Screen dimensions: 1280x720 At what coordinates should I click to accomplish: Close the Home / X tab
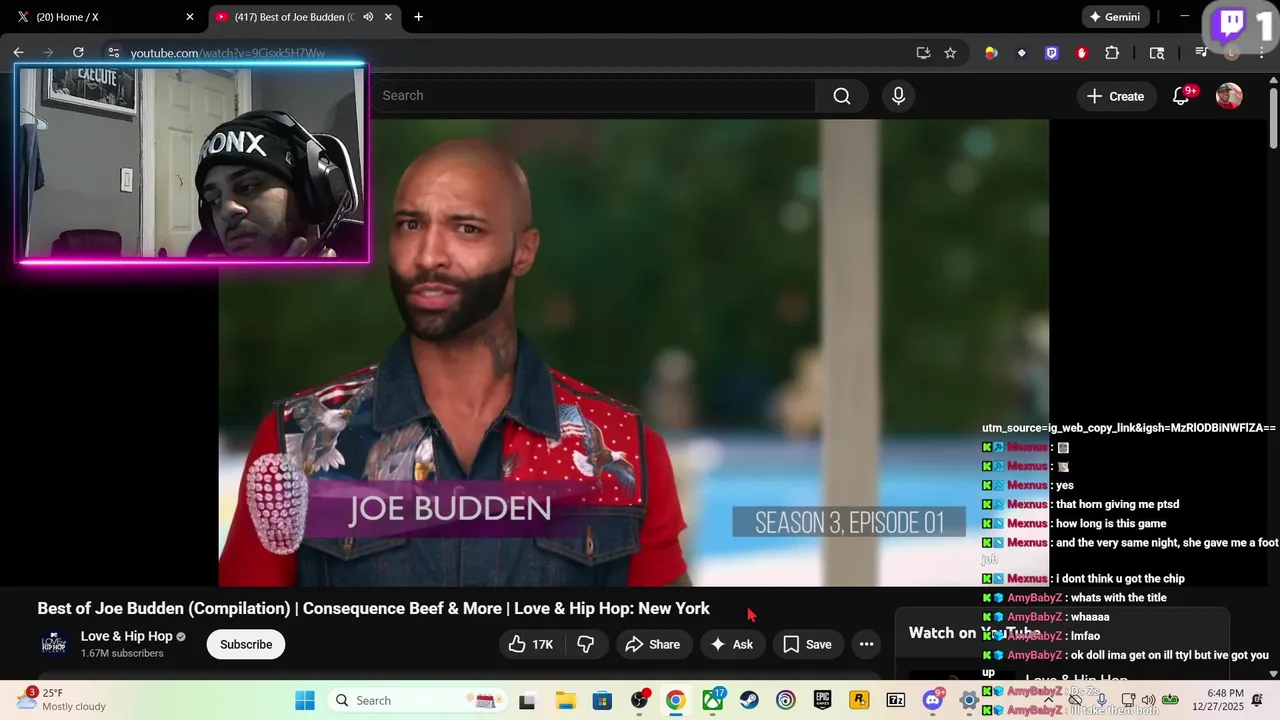190,17
